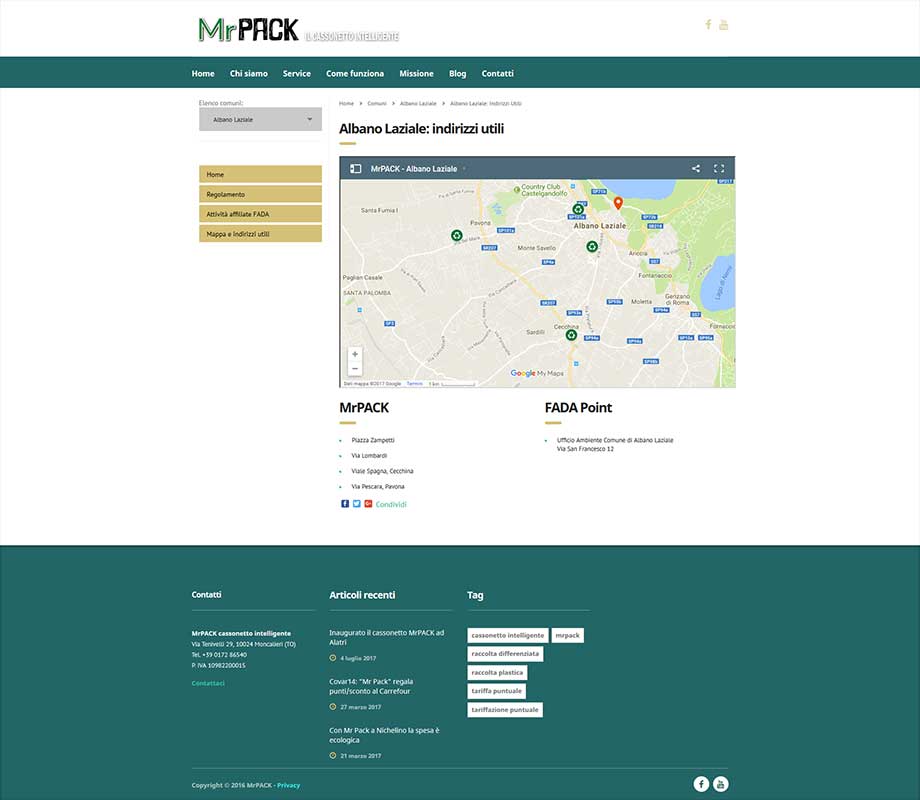The image size is (920, 800).
Task: Open the footer Facebook round icon
Action: (701, 784)
